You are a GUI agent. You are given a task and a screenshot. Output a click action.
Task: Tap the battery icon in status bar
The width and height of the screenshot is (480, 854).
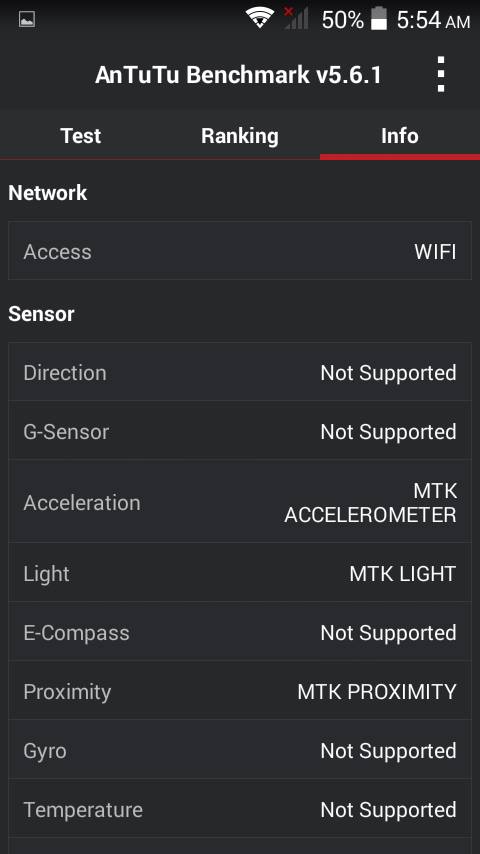[379, 19]
